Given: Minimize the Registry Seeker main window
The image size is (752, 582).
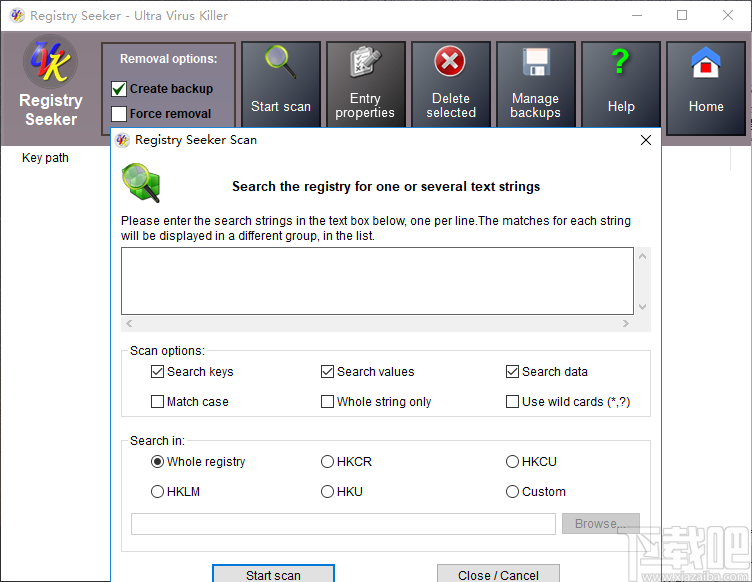Looking at the screenshot, I should tap(637, 15).
